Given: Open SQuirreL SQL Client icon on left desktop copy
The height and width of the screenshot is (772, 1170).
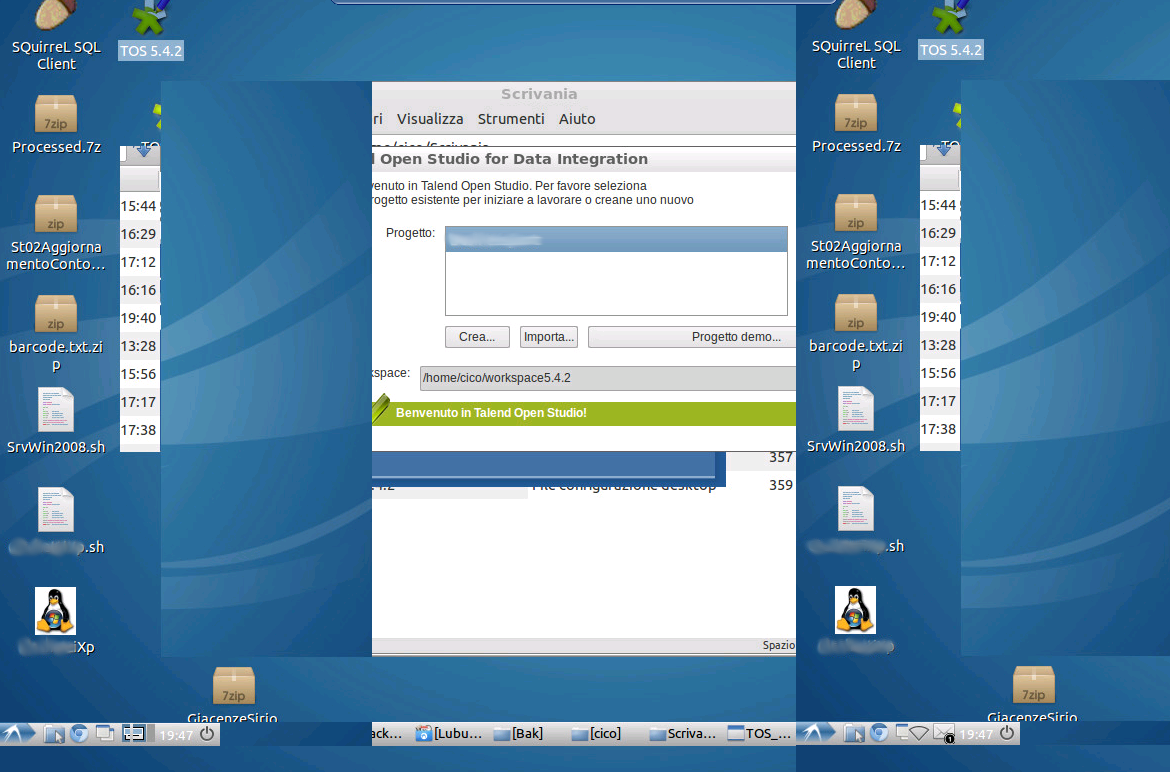Looking at the screenshot, I should tap(56, 35).
